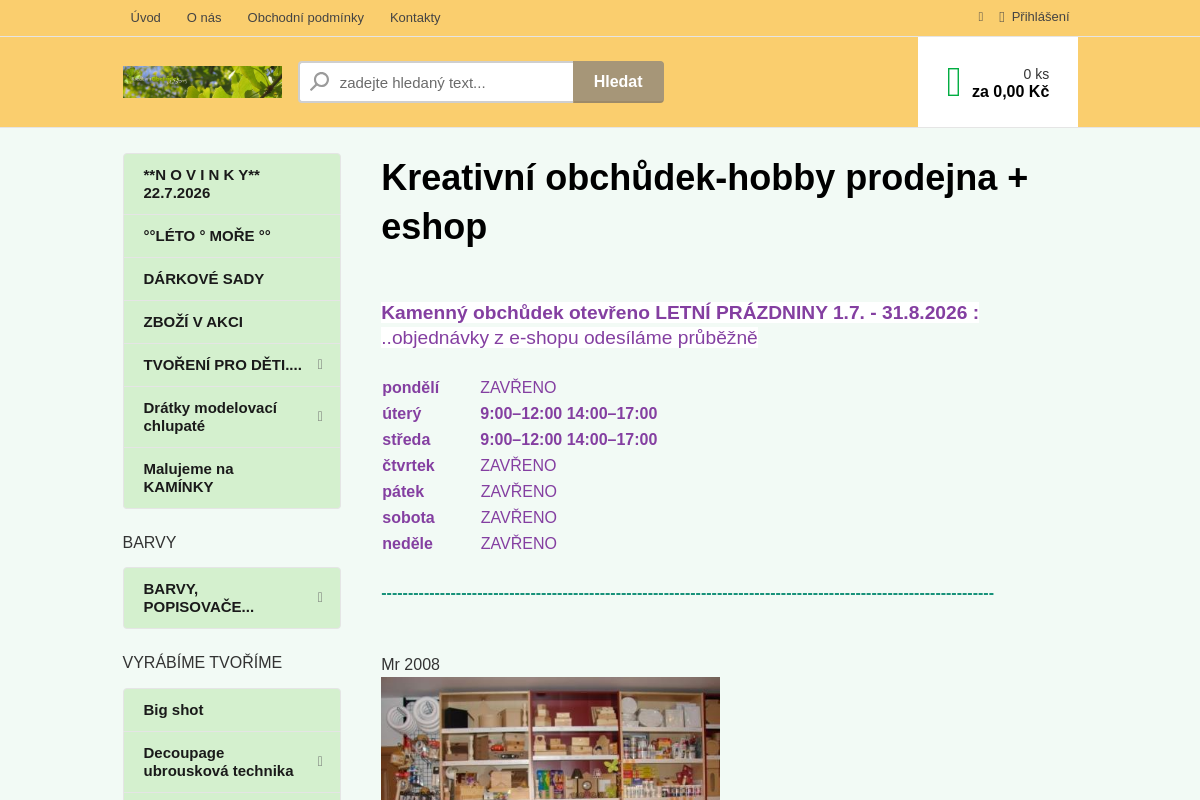Click the BARVY section heading
This screenshot has width=1200, height=800.
(149, 543)
